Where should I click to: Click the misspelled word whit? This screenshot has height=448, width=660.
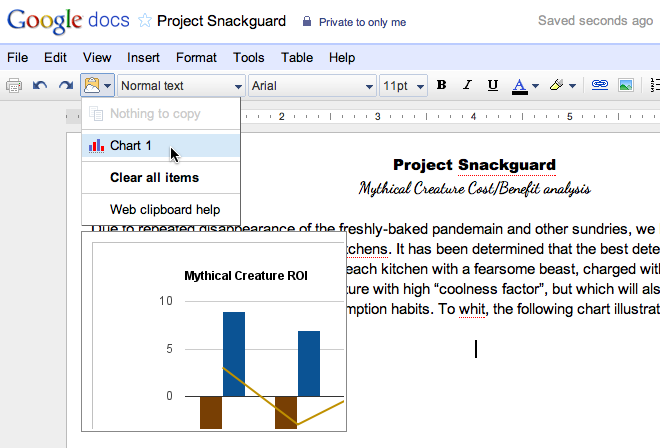pos(472,309)
